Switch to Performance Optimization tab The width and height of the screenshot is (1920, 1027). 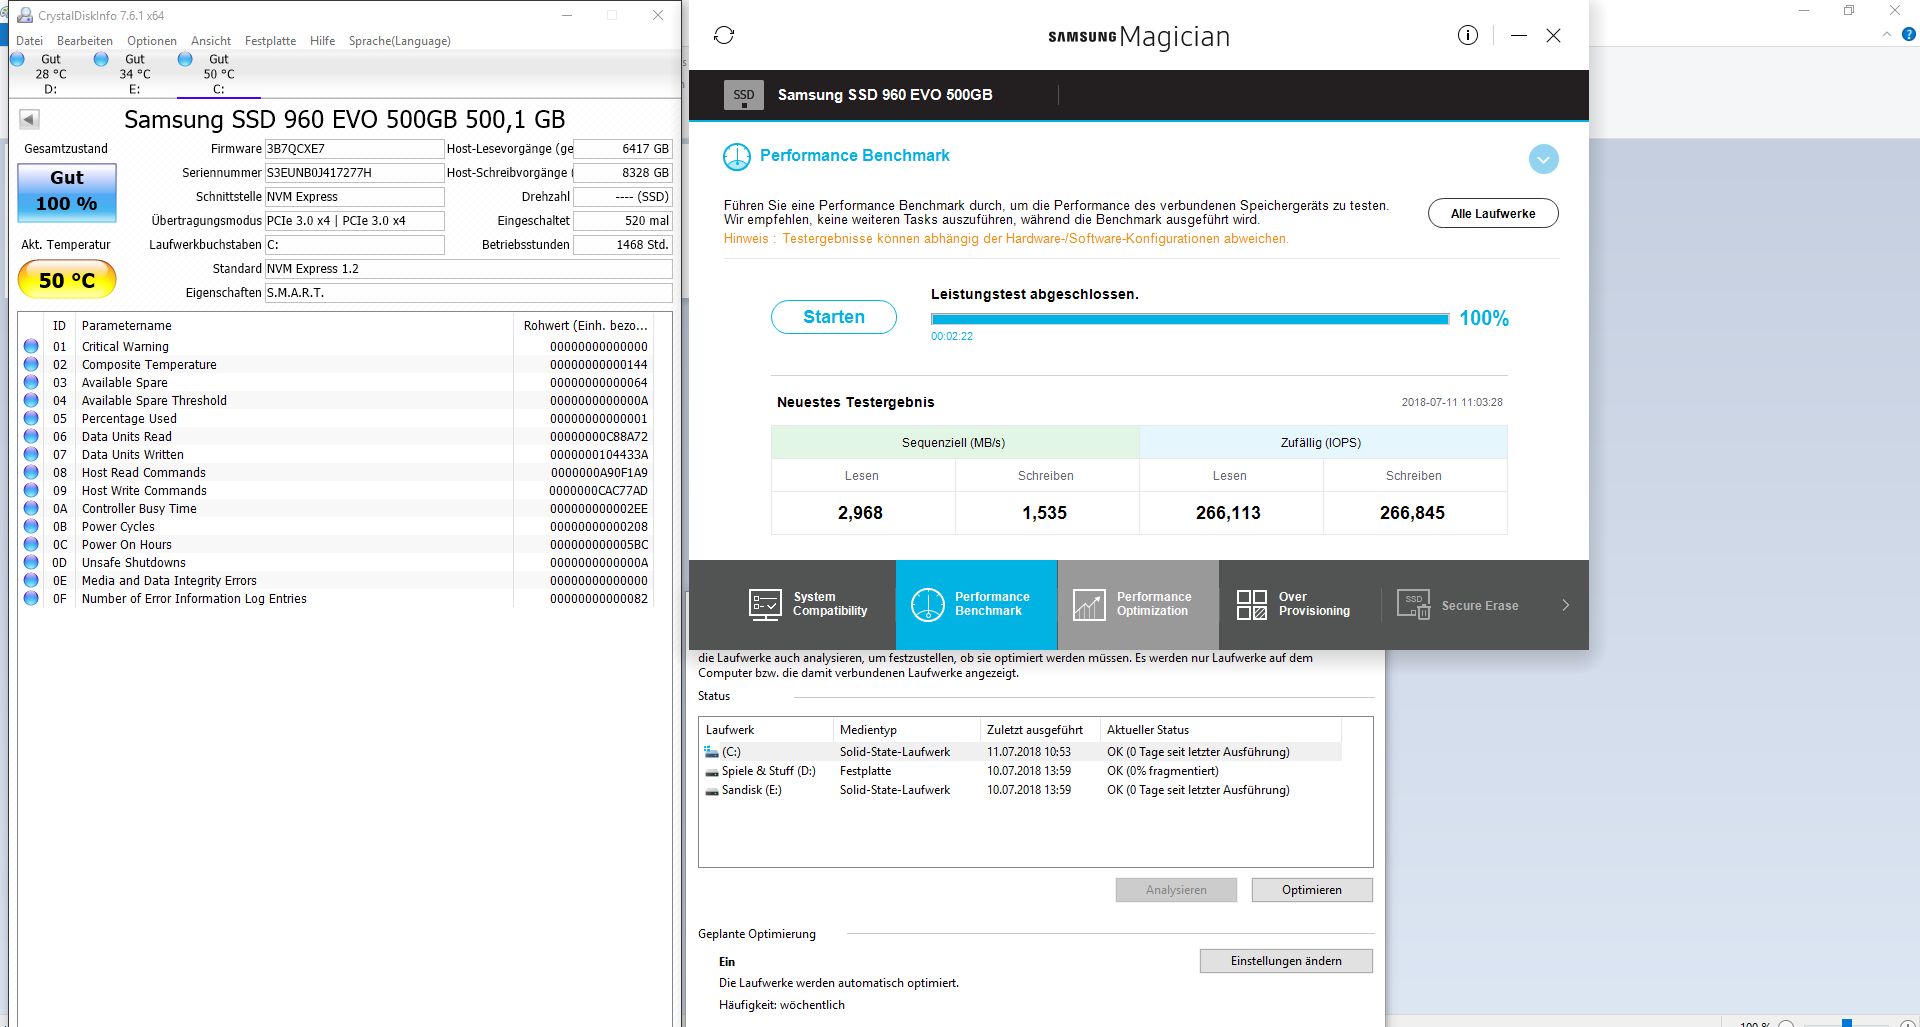[x=1138, y=605]
